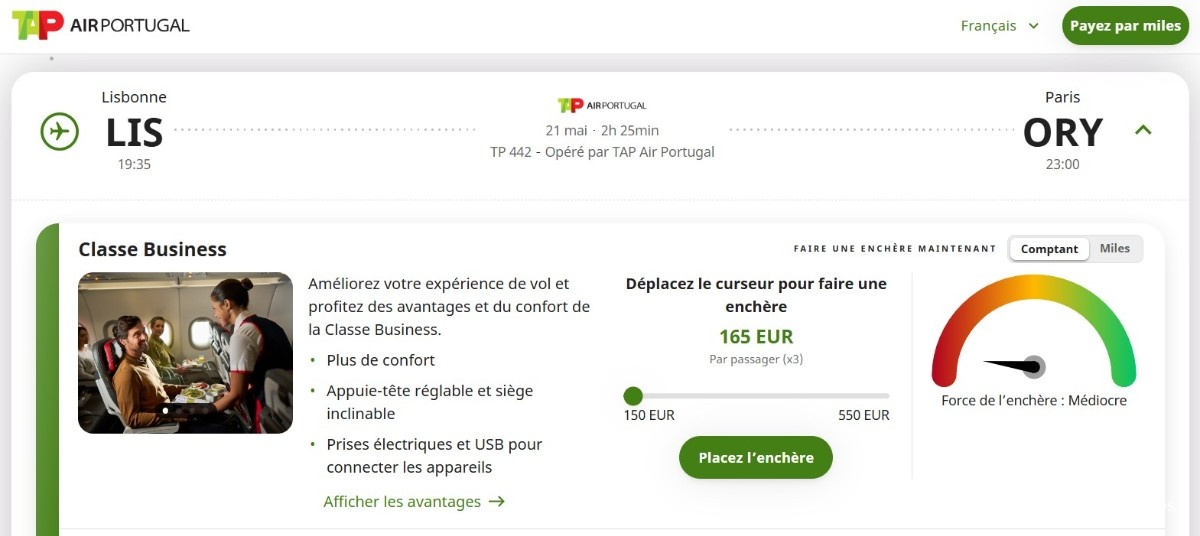Select Comptant payment option
This screenshot has height=536, width=1200.
tap(1049, 249)
